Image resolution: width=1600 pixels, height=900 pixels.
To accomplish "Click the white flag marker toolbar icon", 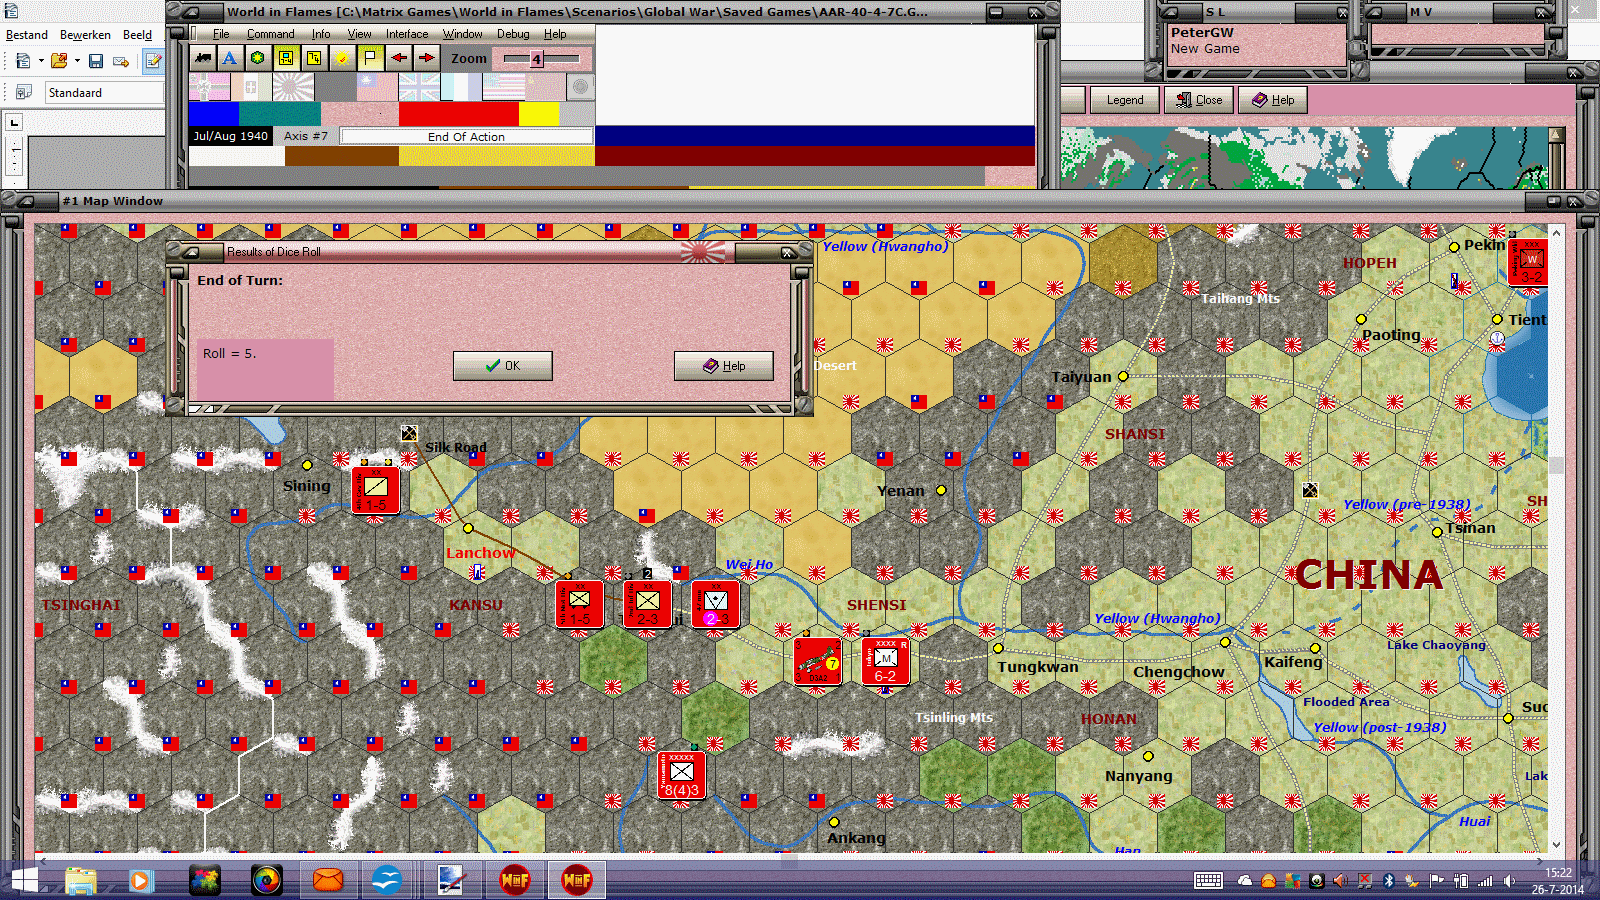I will click(370, 58).
